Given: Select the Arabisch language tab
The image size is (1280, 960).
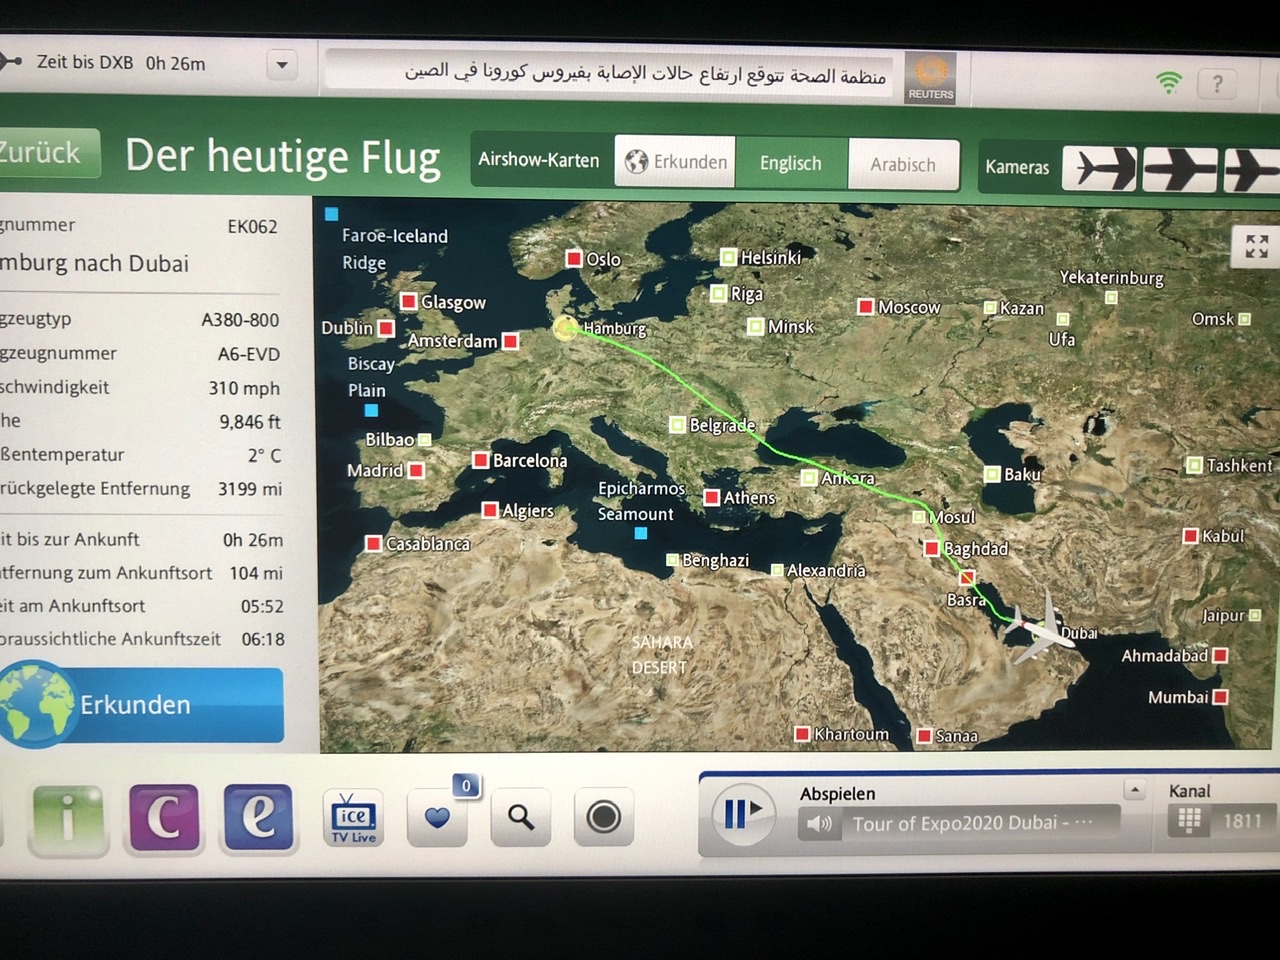Looking at the screenshot, I should pos(903,164).
